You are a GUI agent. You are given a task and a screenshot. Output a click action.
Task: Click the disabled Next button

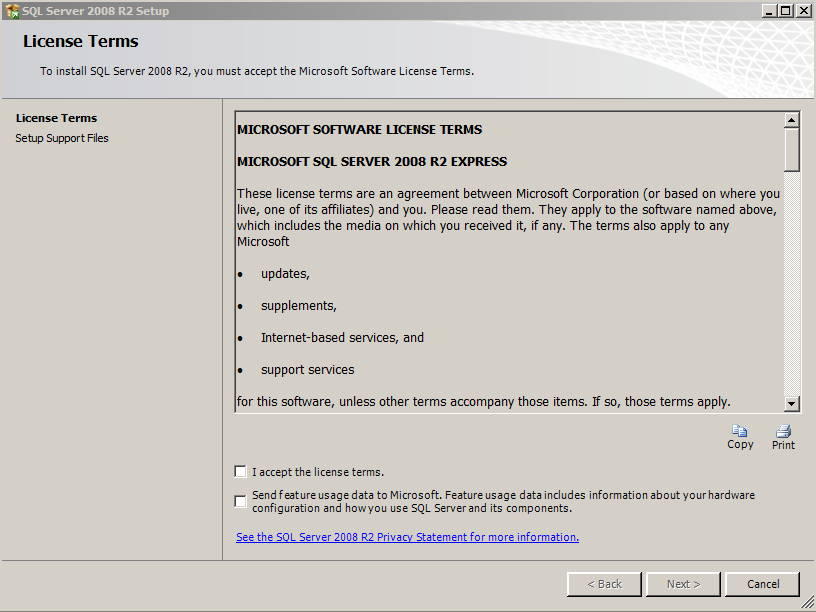point(683,584)
